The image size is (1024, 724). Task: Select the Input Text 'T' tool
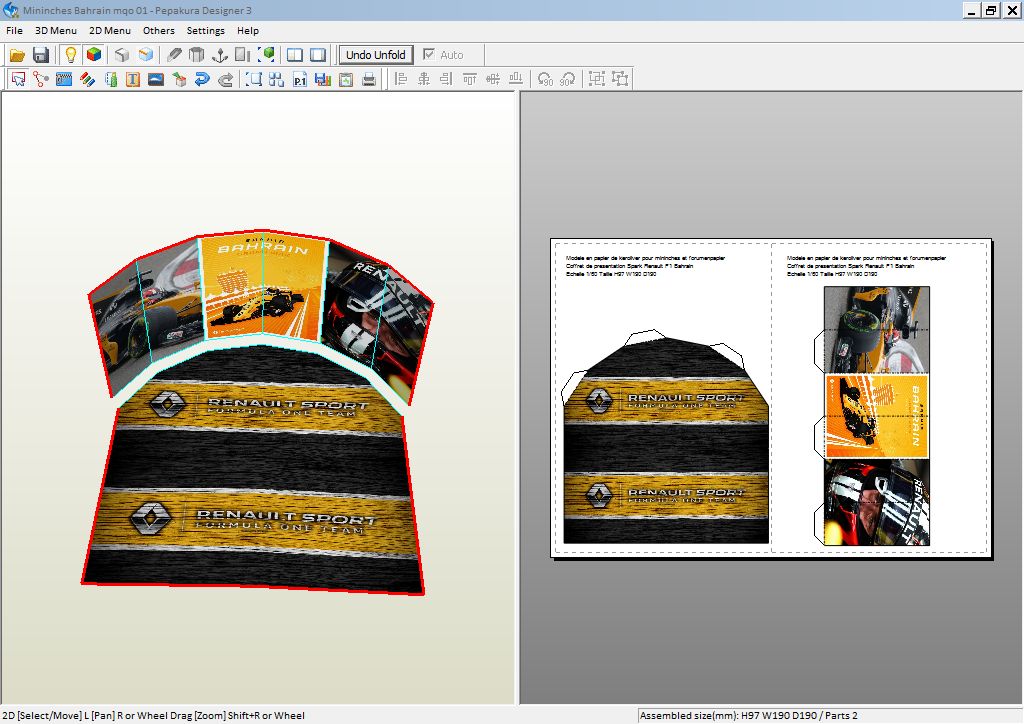point(132,80)
